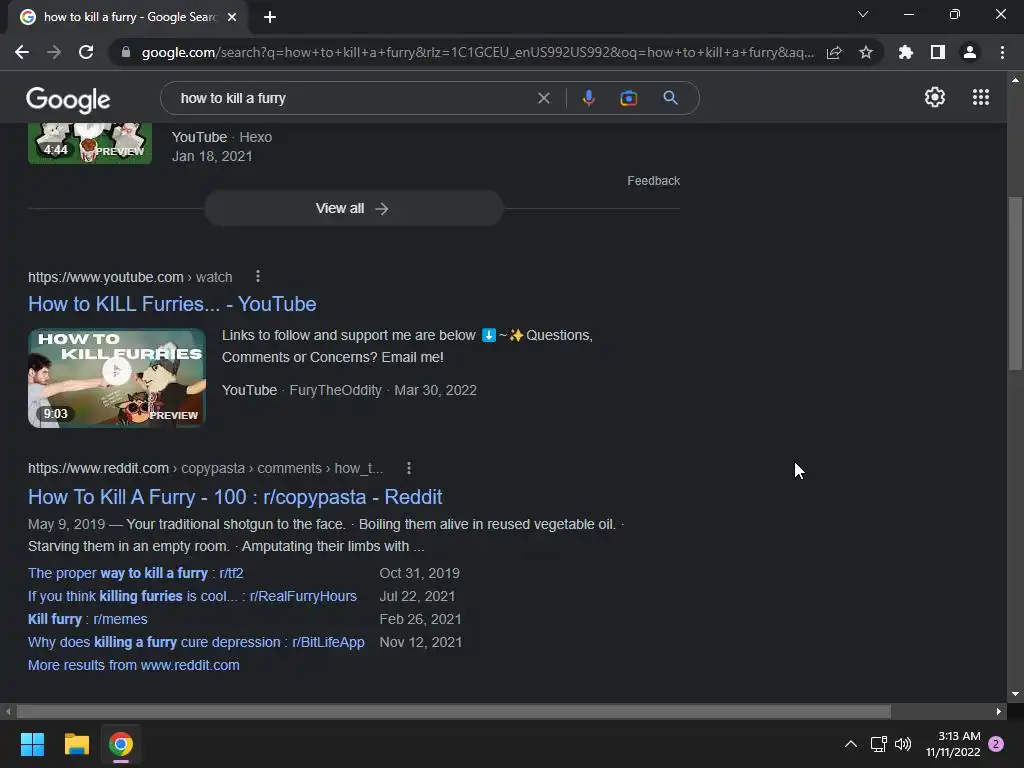Open the 'About this result' menu for the YouTube result
The image size is (1024, 768).
(x=258, y=276)
